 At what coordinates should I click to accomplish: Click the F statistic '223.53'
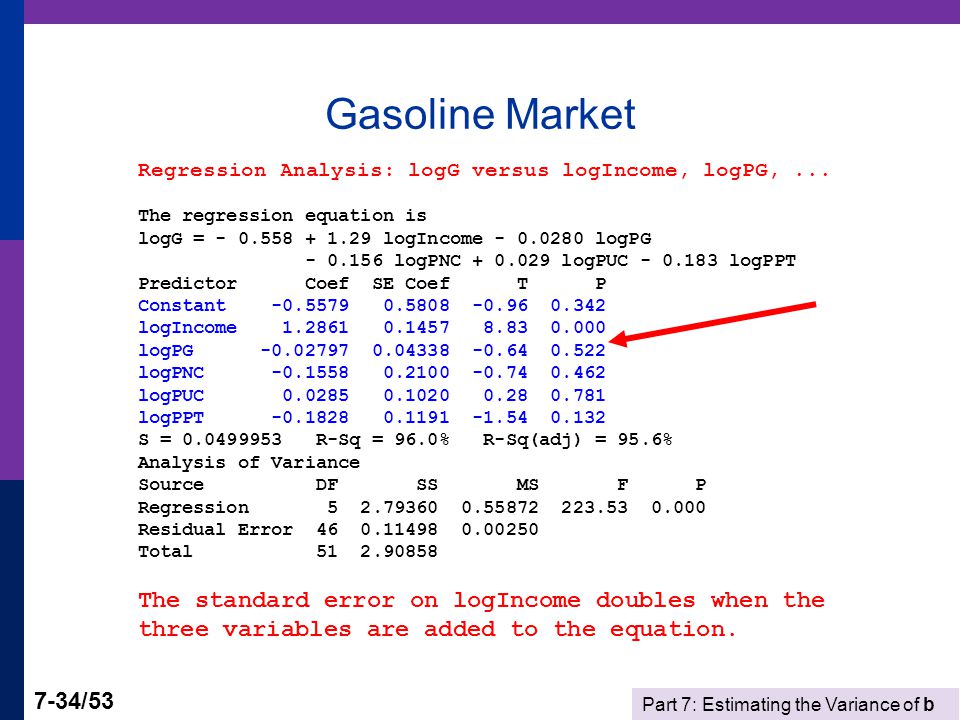pyautogui.click(x=594, y=508)
